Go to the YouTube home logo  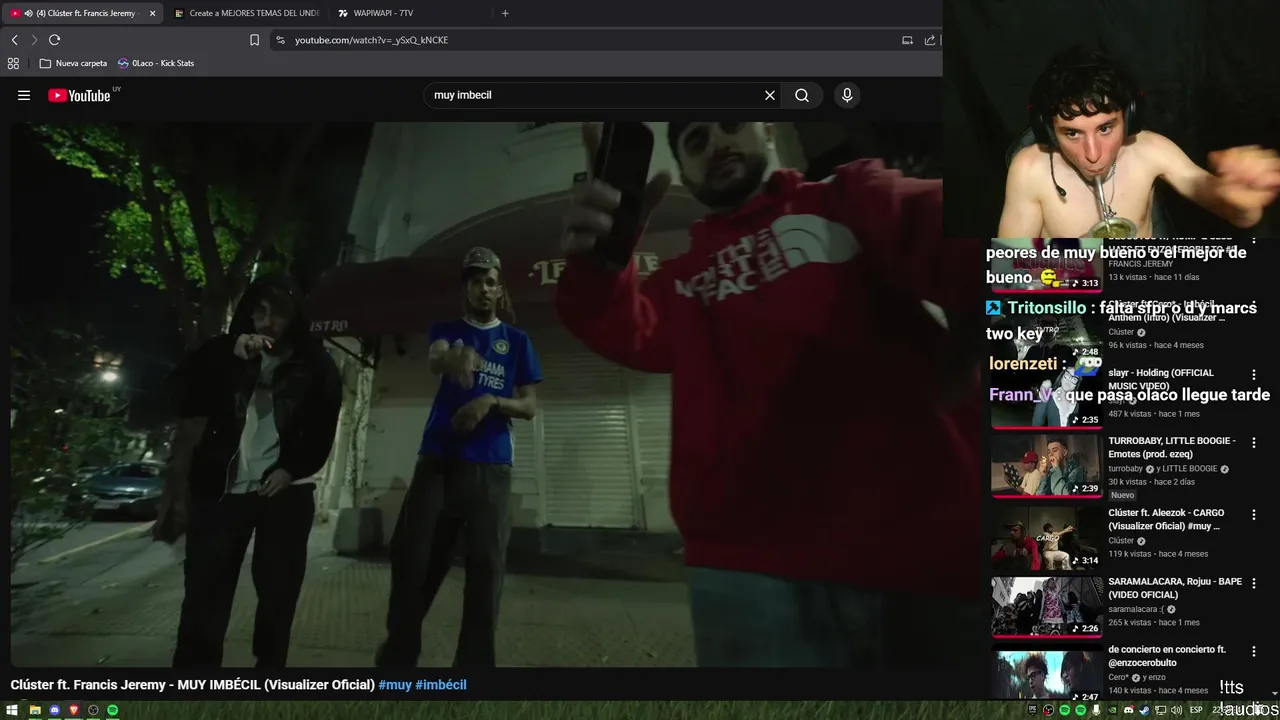[79, 95]
